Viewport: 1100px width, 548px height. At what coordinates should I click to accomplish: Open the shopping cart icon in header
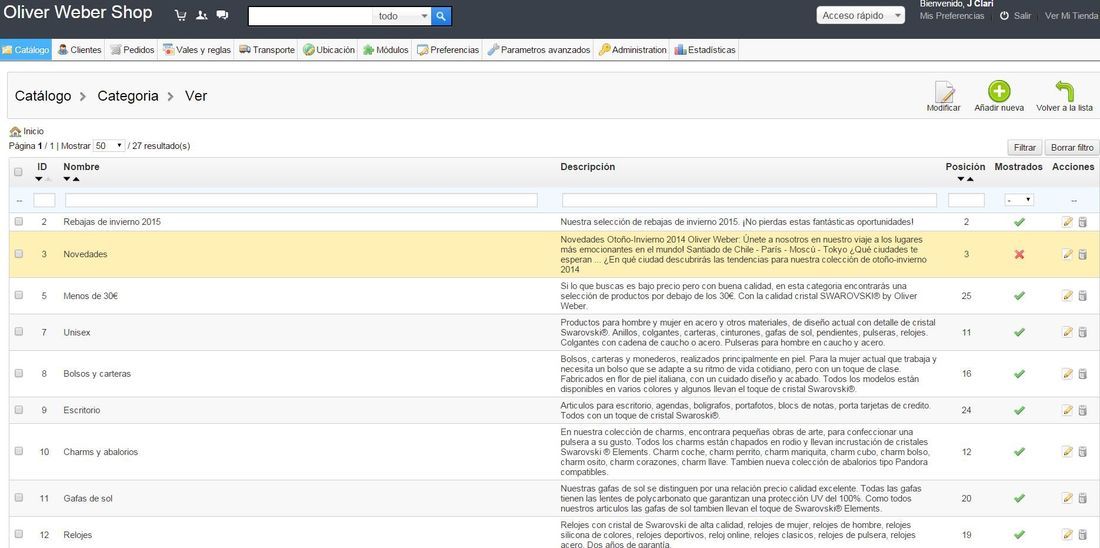tap(180, 15)
